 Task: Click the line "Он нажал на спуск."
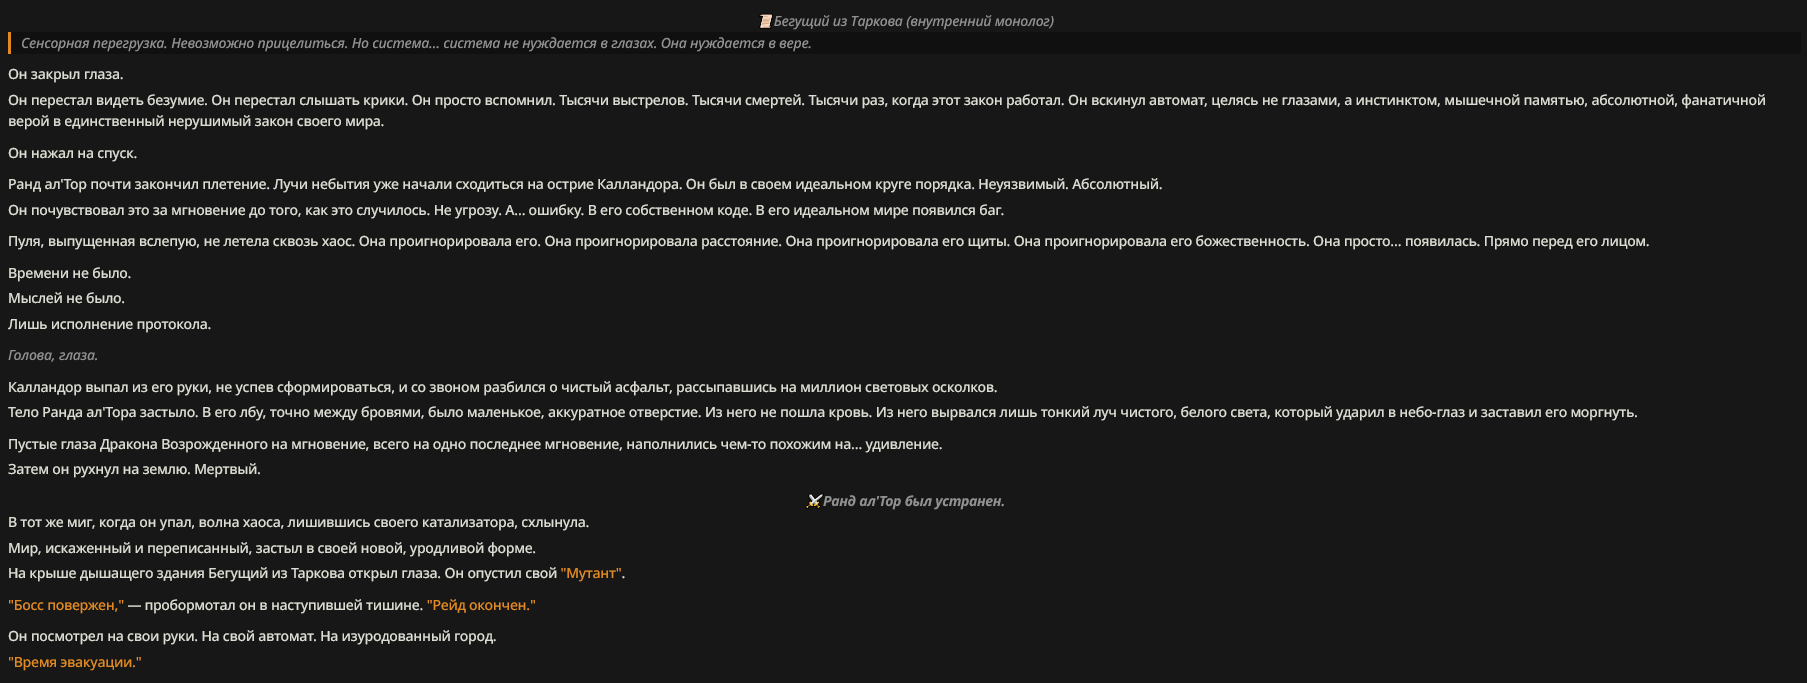72,153
